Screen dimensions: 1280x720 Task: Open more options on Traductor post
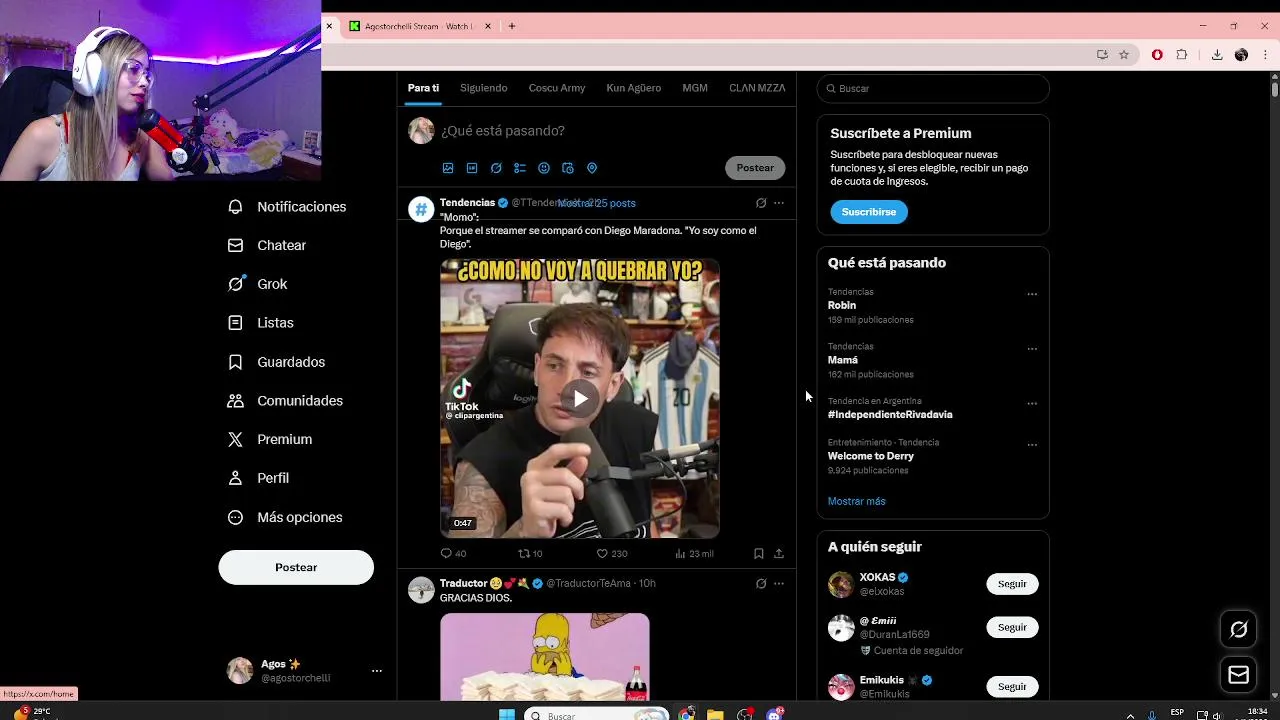click(x=779, y=584)
